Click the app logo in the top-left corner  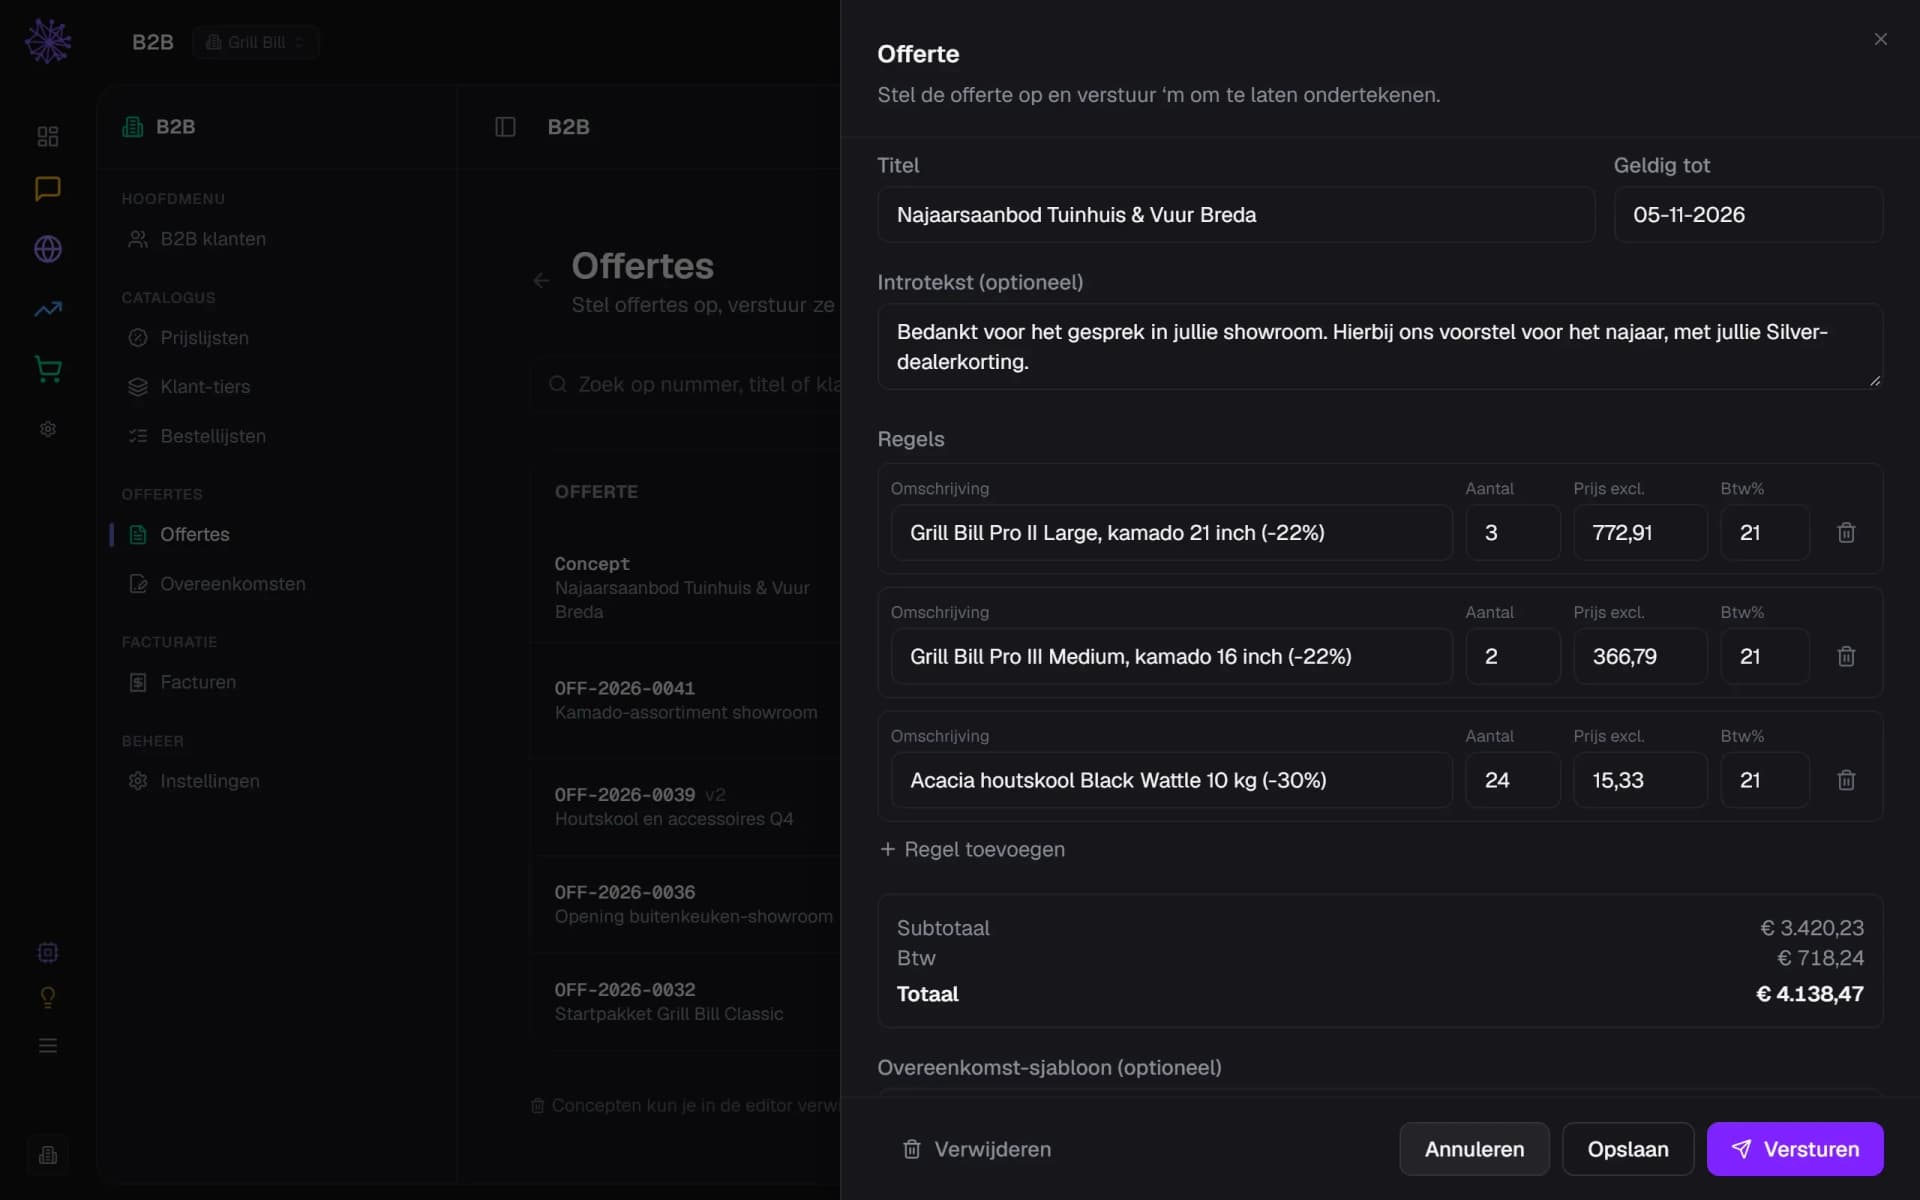(x=48, y=41)
